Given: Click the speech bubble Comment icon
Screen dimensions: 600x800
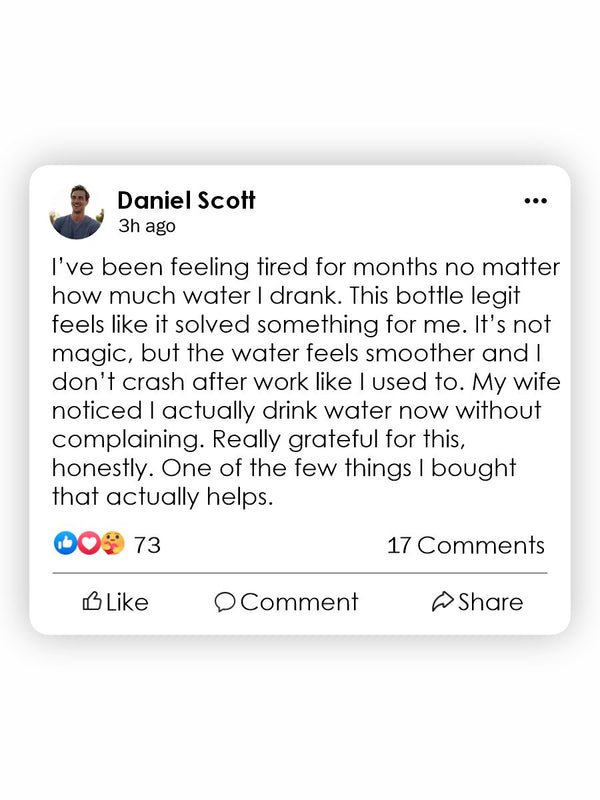Looking at the screenshot, I should click(224, 602).
